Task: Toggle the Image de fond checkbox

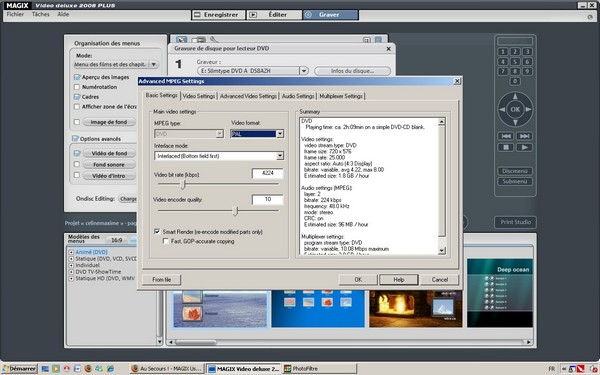Action: (77, 122)
